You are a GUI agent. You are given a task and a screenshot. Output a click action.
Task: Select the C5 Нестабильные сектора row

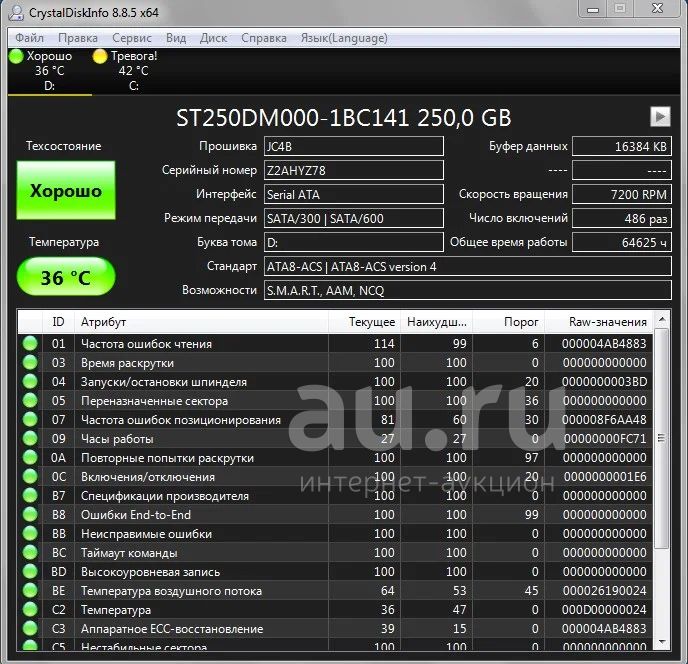point(335,645)
